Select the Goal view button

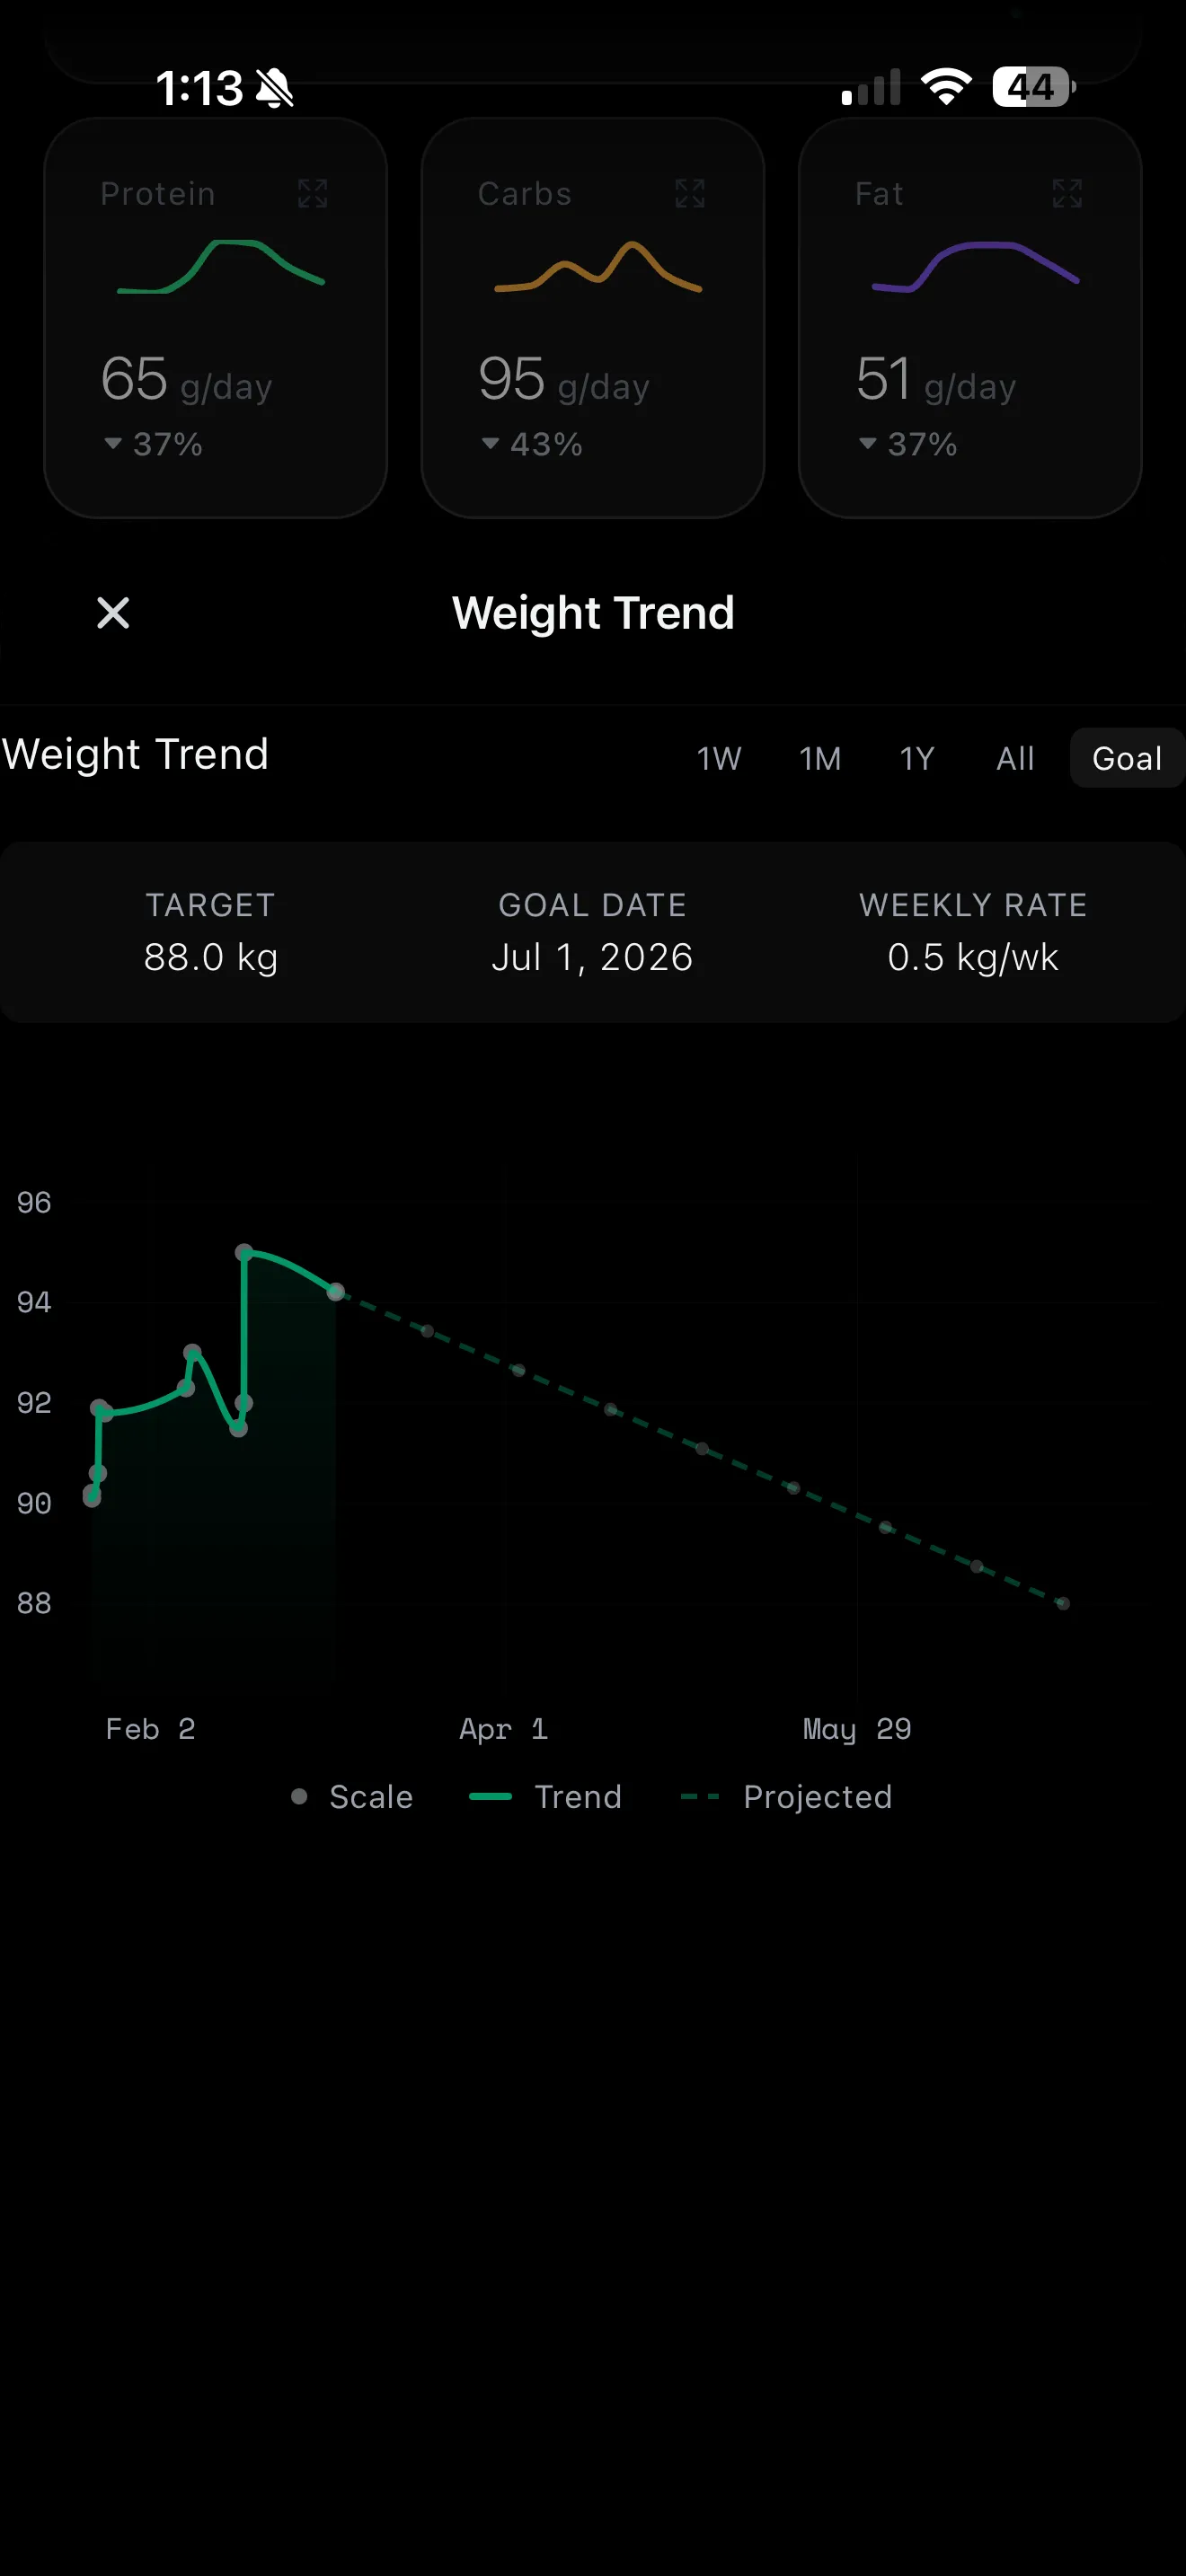coord(1126,758)
